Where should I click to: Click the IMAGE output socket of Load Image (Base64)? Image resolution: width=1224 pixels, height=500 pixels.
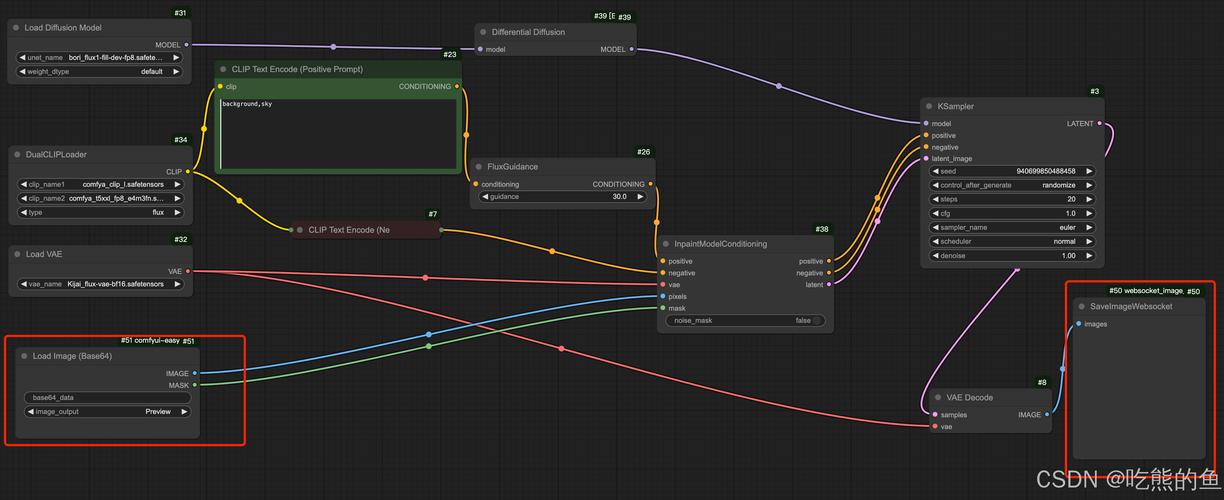tap(195, 373)
